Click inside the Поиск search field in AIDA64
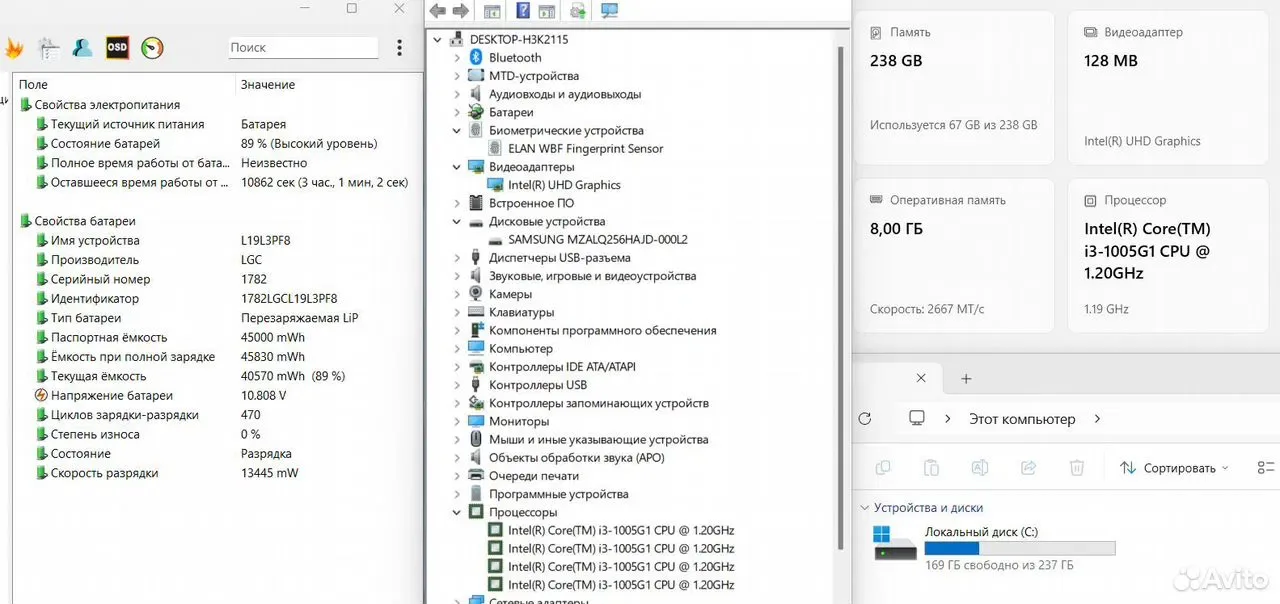Image resolution: width=1280 pixels, height=604 pixels. click(302, 47)
